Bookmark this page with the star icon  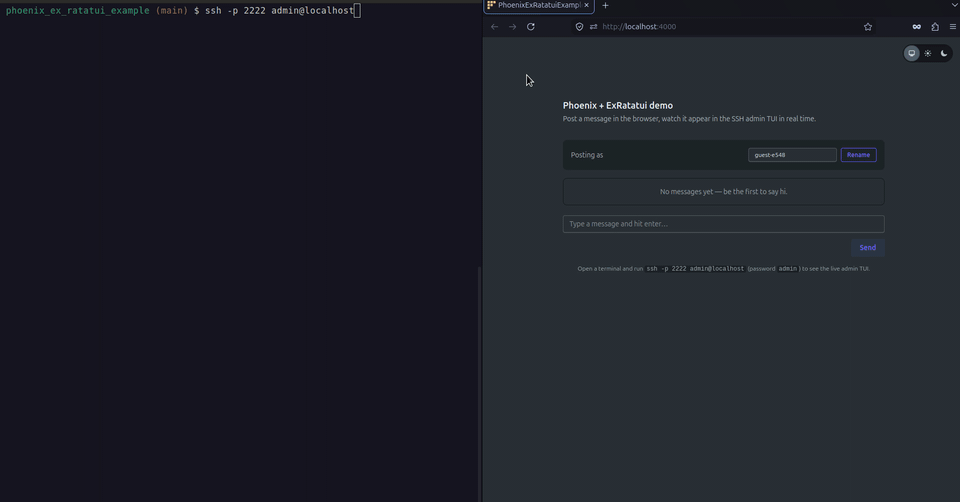(x=868, y=27)
